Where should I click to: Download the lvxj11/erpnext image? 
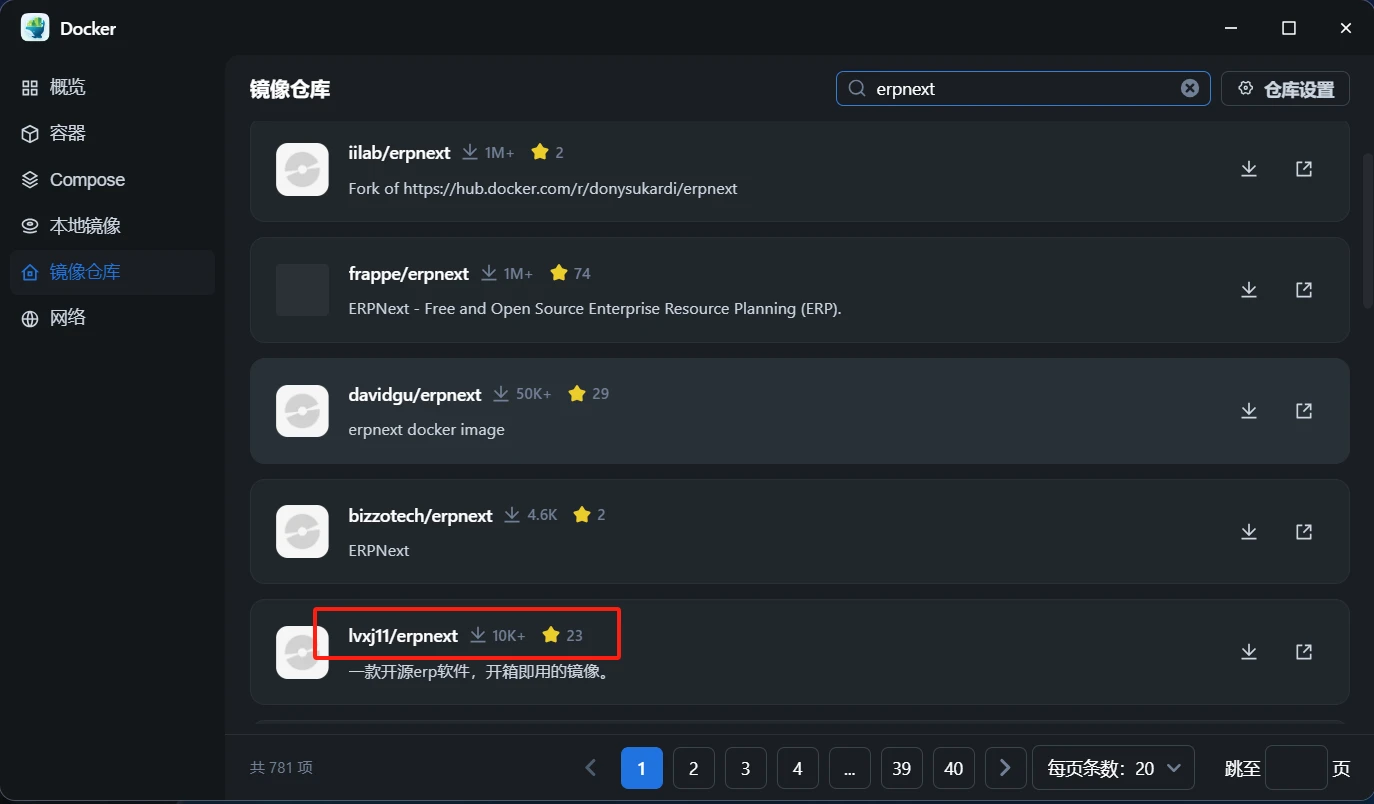(x=1249, y=652)
